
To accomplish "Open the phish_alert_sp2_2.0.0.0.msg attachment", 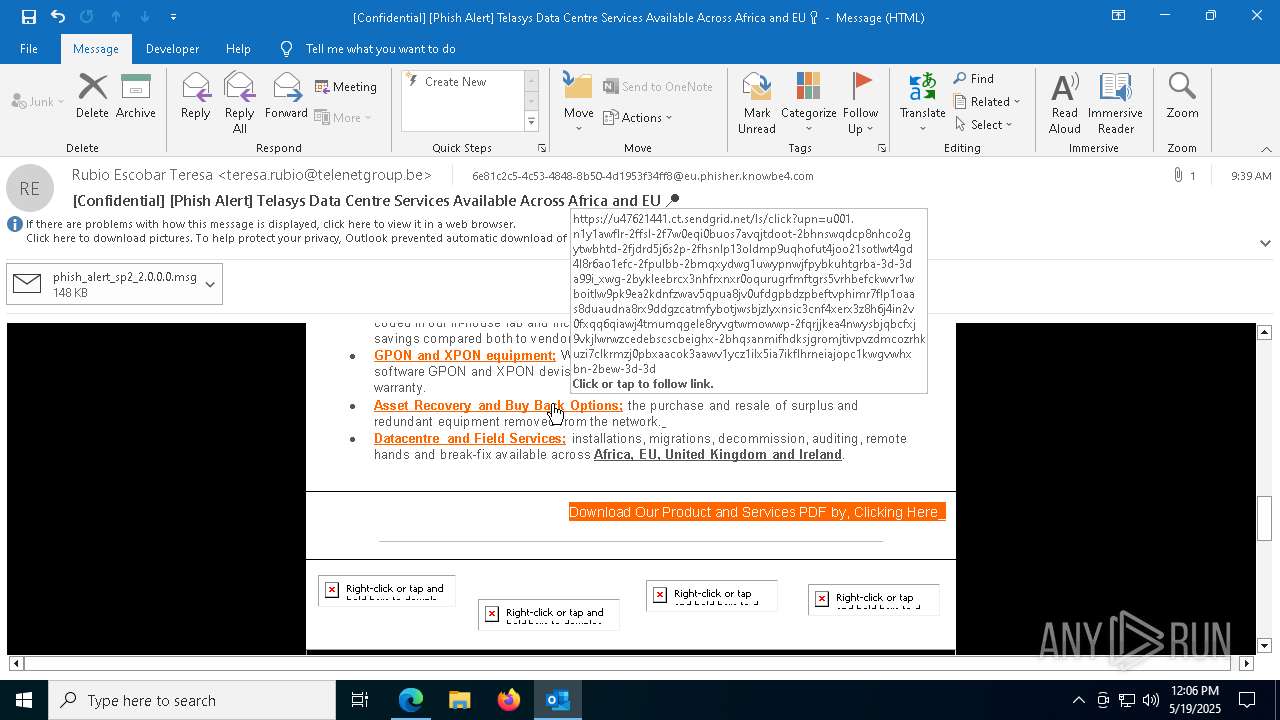I will click(104, 284).
